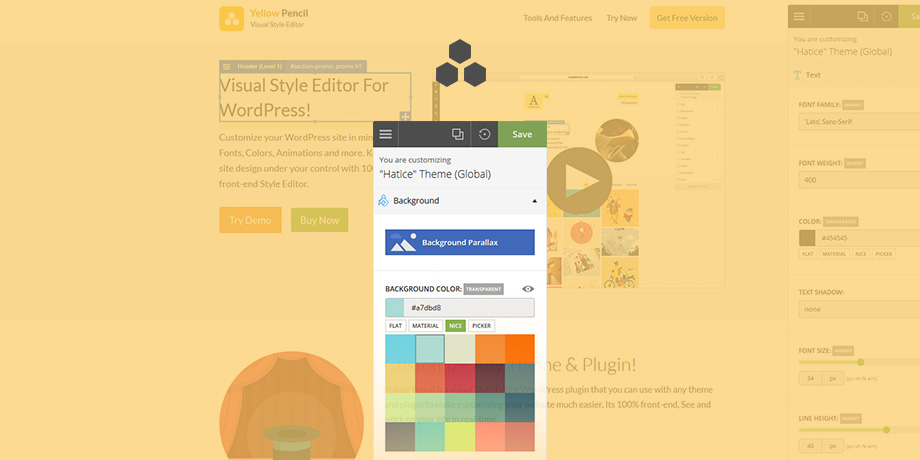Click the Buy Now button
This screenshot has height=460, width=920.
point(320,220)
